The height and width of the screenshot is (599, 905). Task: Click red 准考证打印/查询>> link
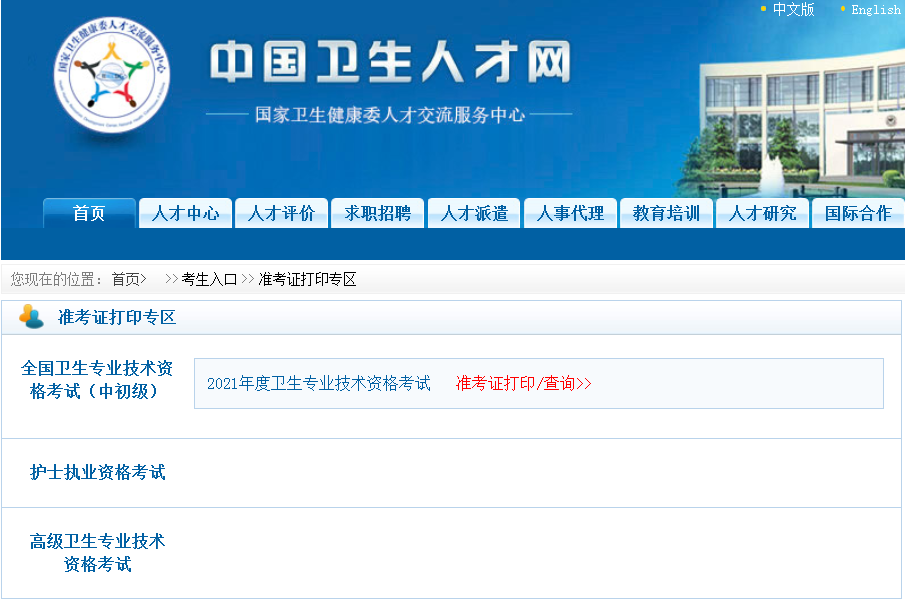point(523,383)
